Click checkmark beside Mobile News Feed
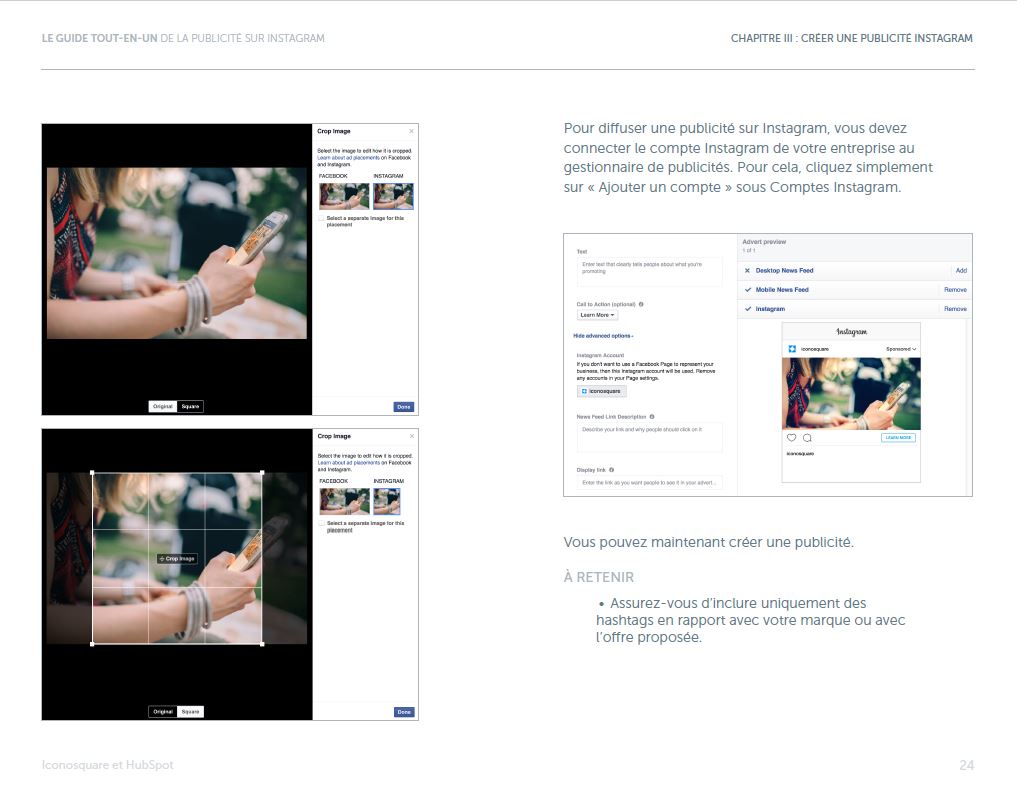The height and width of the screenshot is (791, 1017). 748,290
